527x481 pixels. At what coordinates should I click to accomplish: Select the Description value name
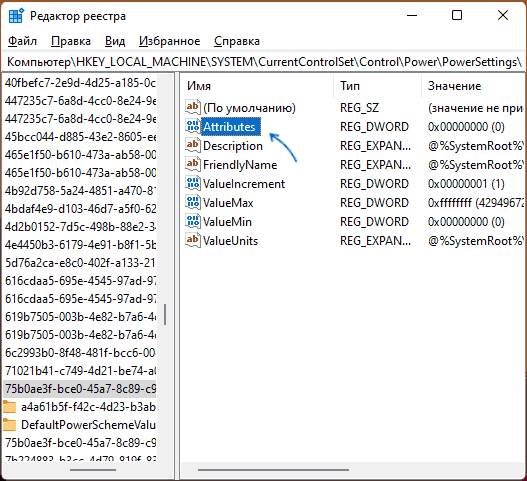233,146
